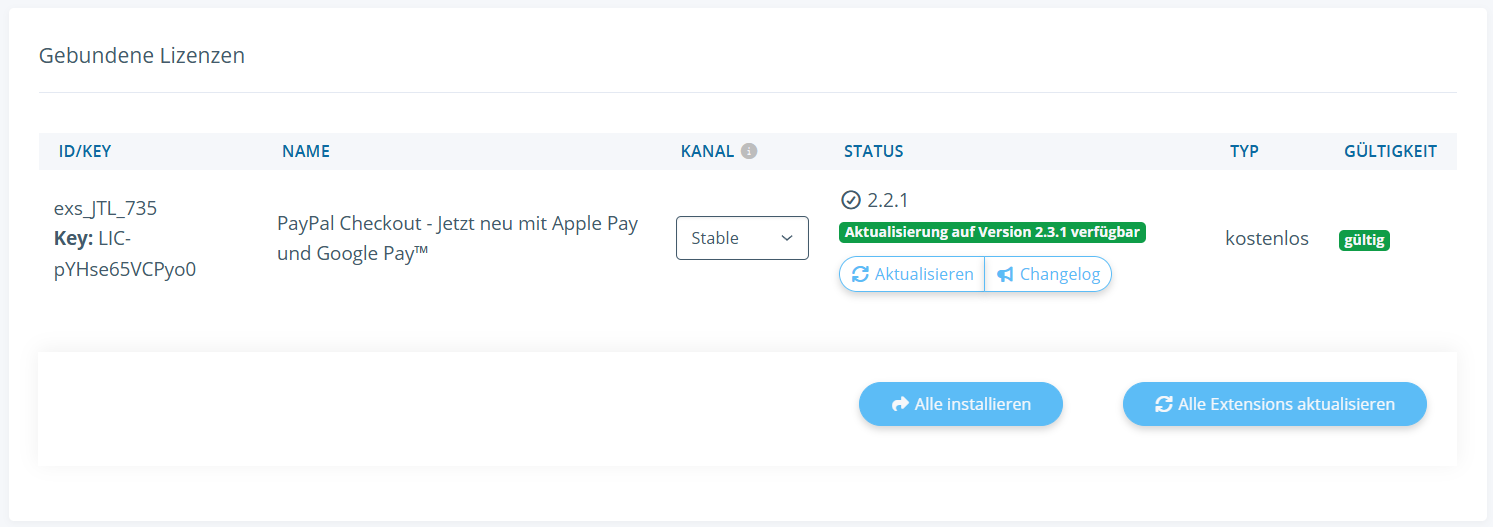Update the PayPal Checkout plugin via Aktualisieren

[912, 274]
